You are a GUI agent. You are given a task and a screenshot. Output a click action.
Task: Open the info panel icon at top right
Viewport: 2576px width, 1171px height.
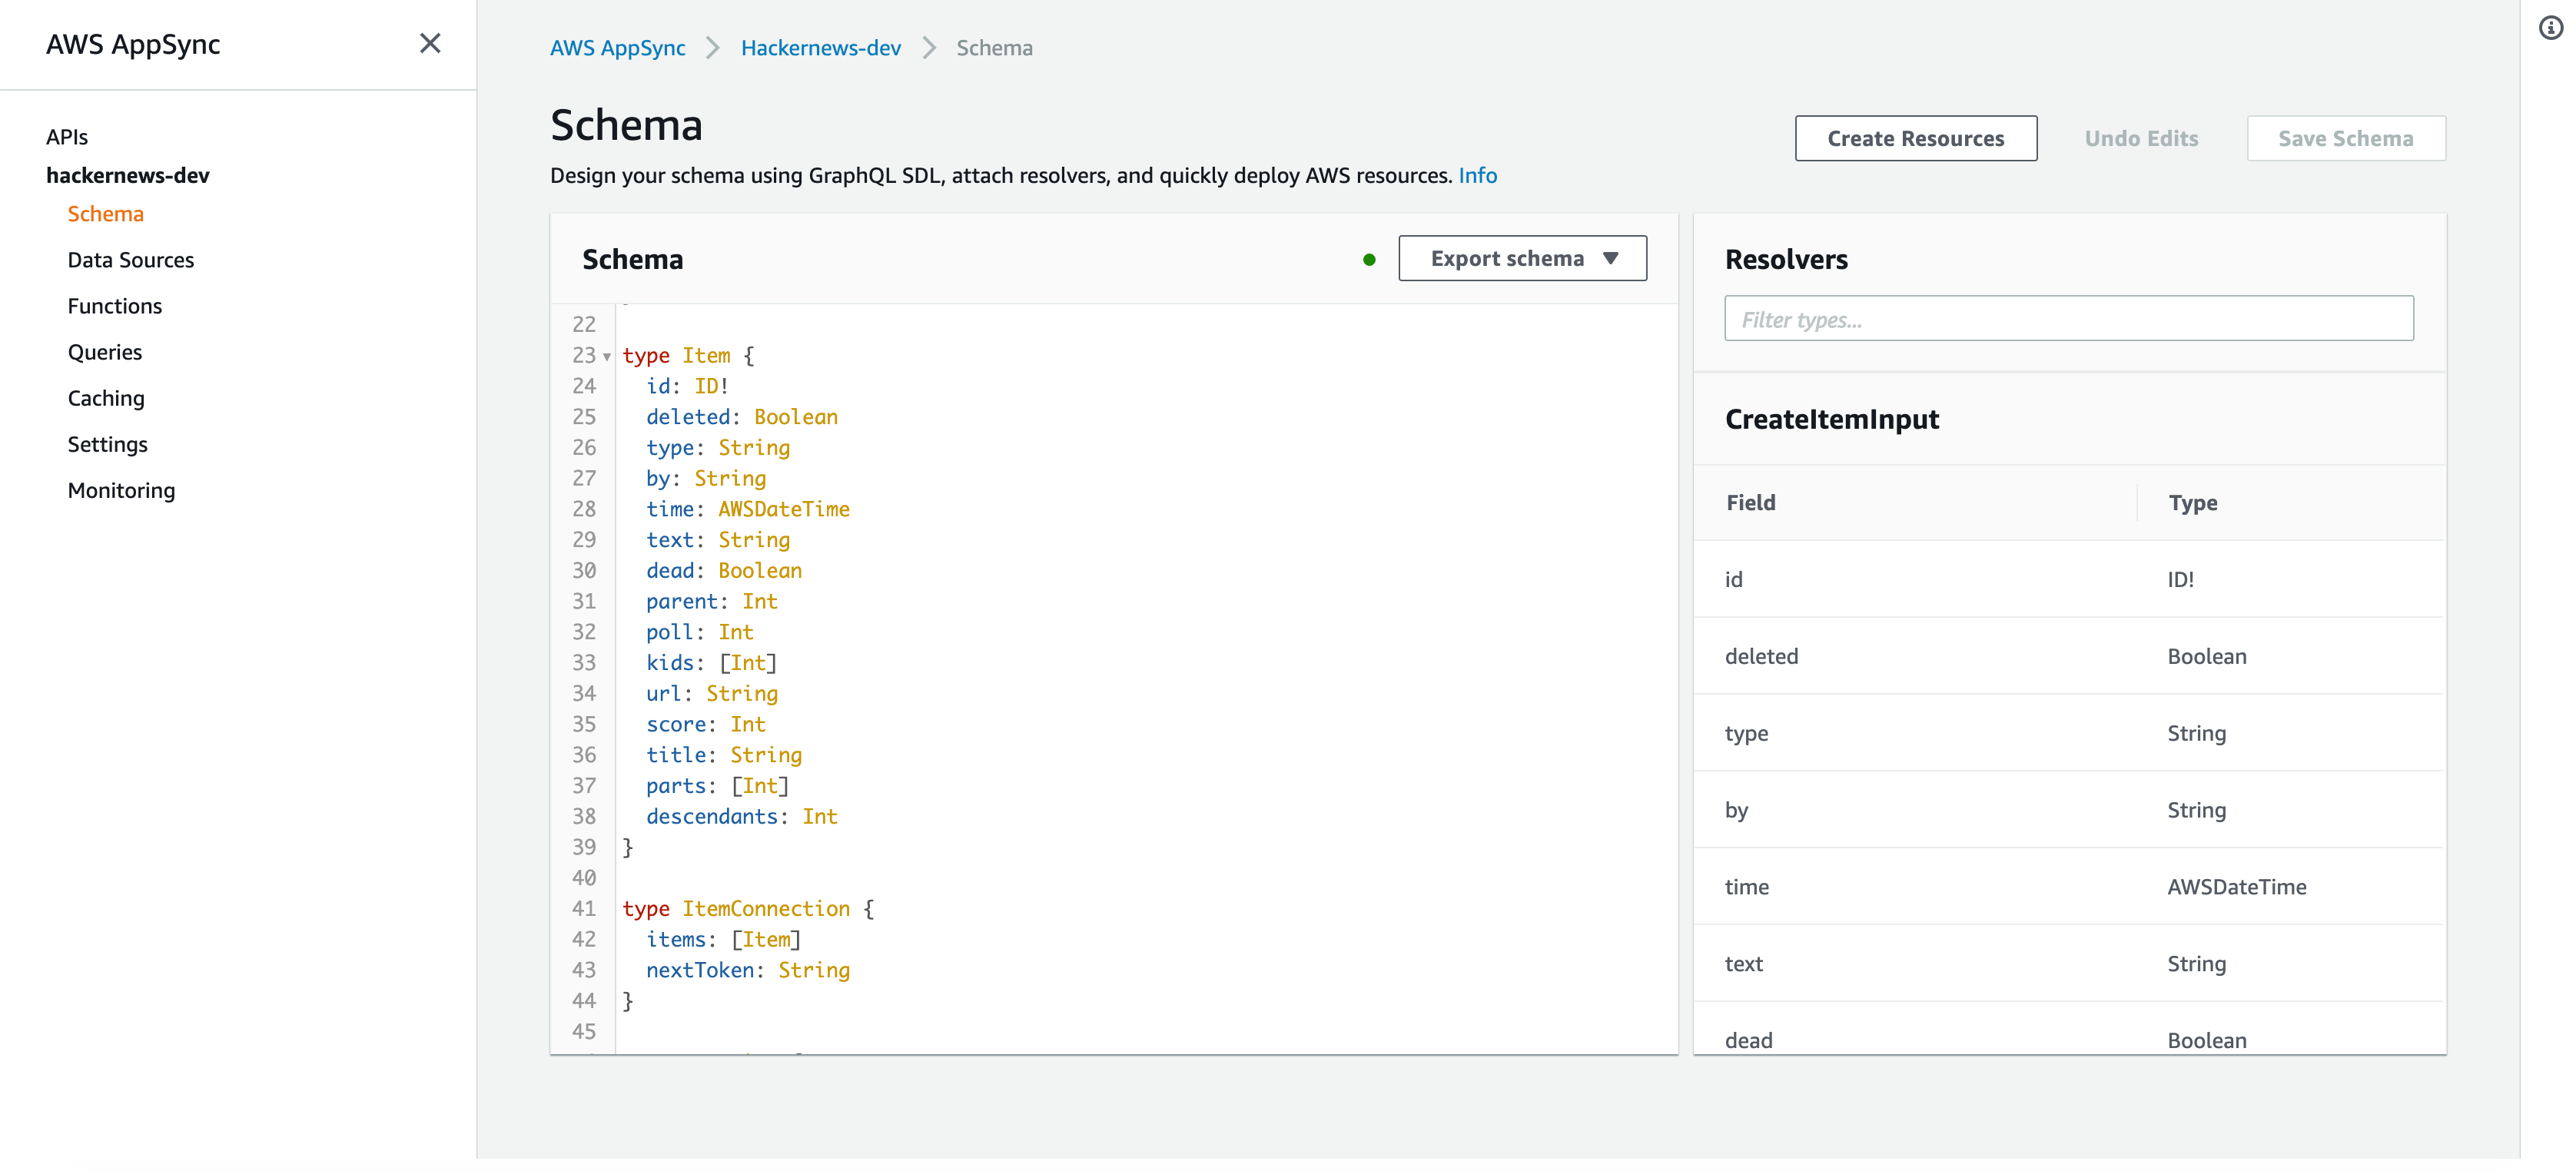point(2551,28)
